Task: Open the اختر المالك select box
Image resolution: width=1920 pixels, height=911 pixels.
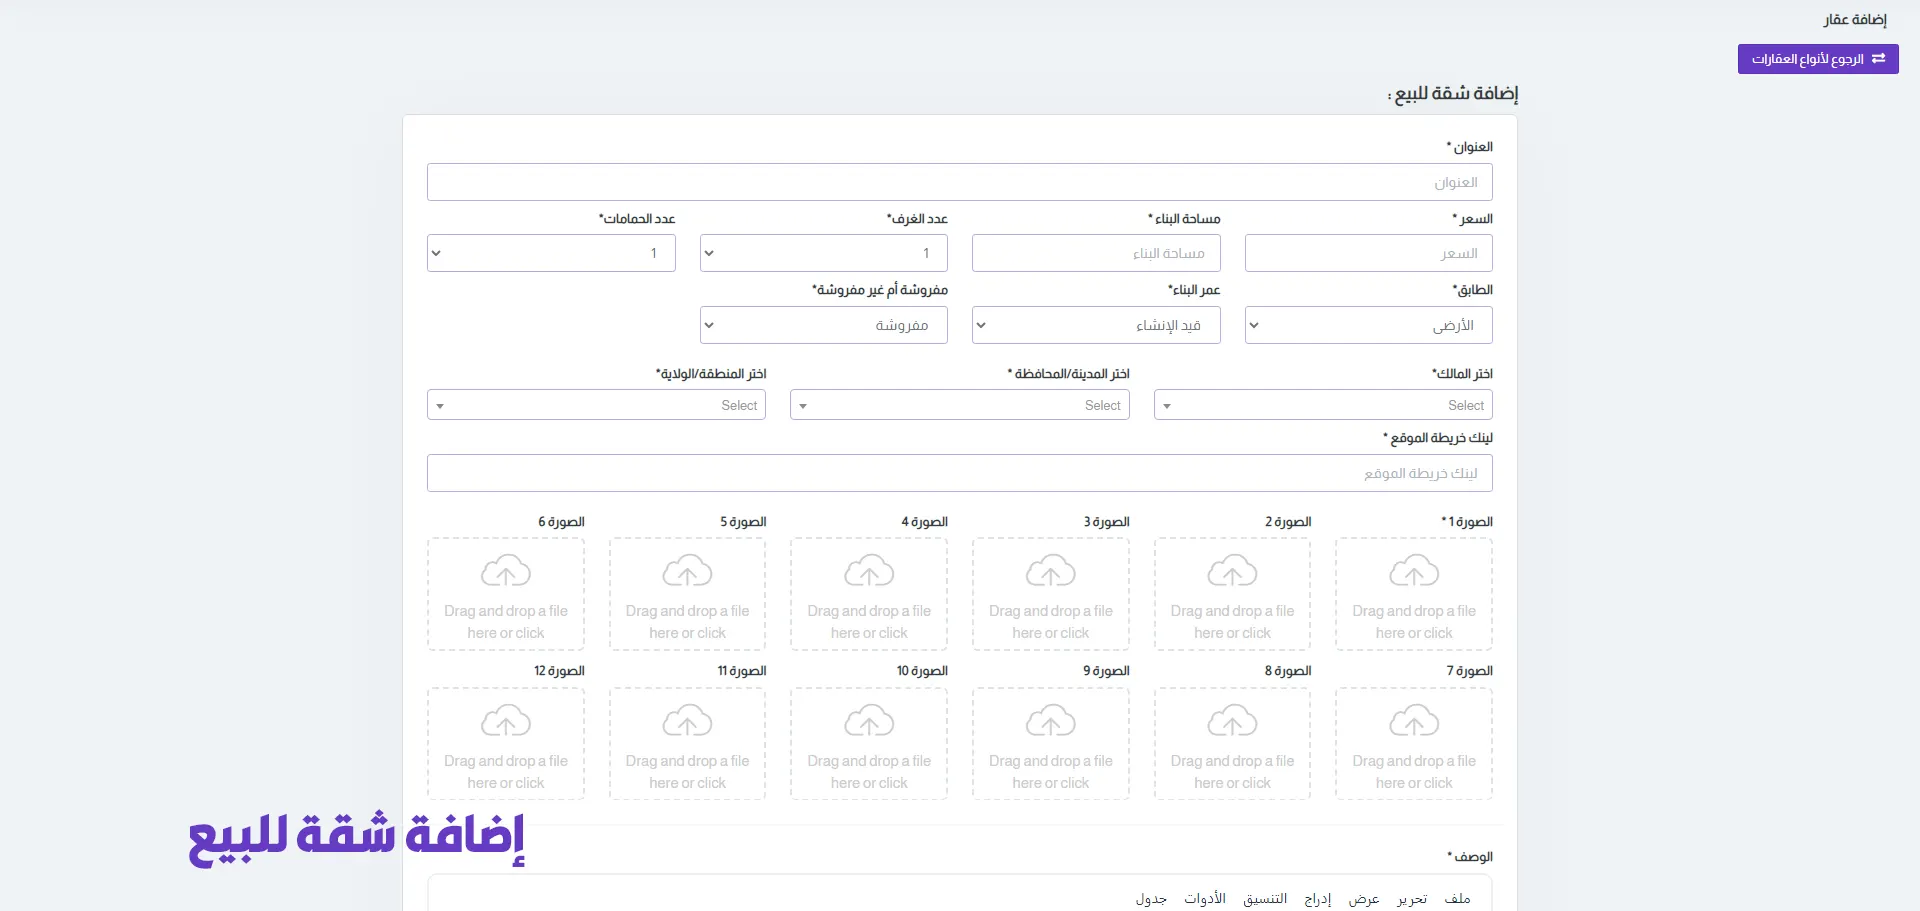Action: (1323, 405)
